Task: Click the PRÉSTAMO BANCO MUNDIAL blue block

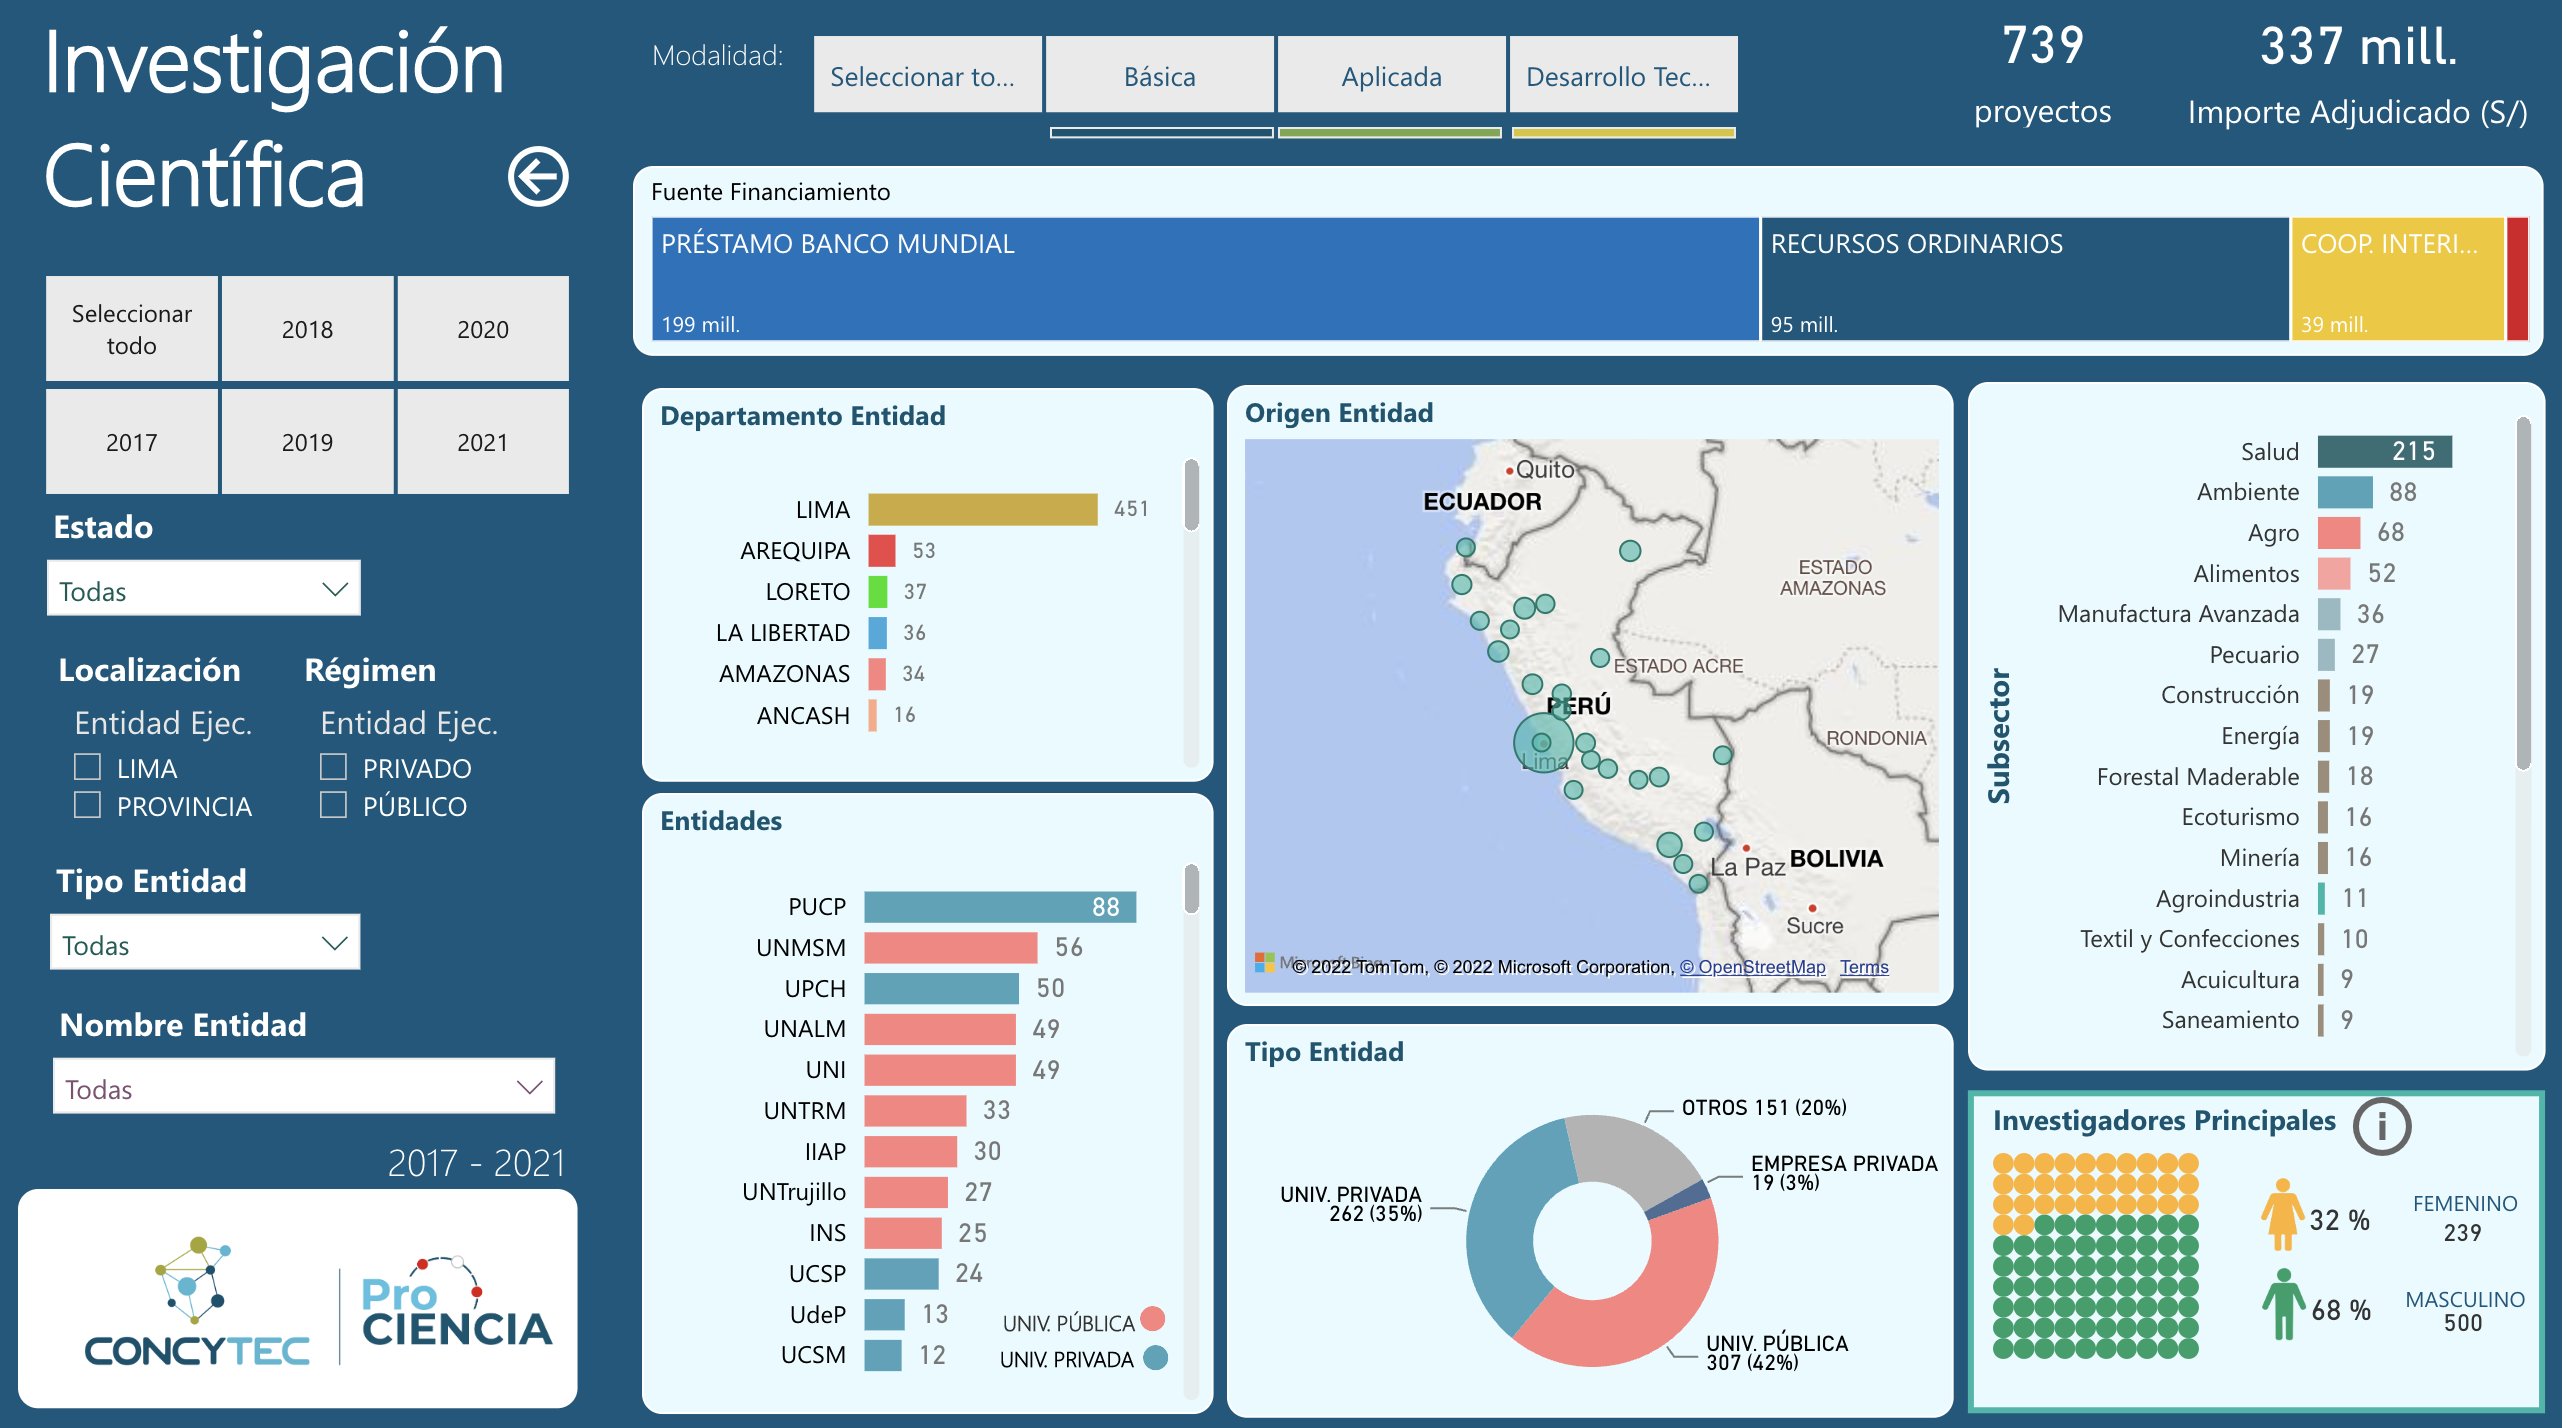Action: point(1204,280)
